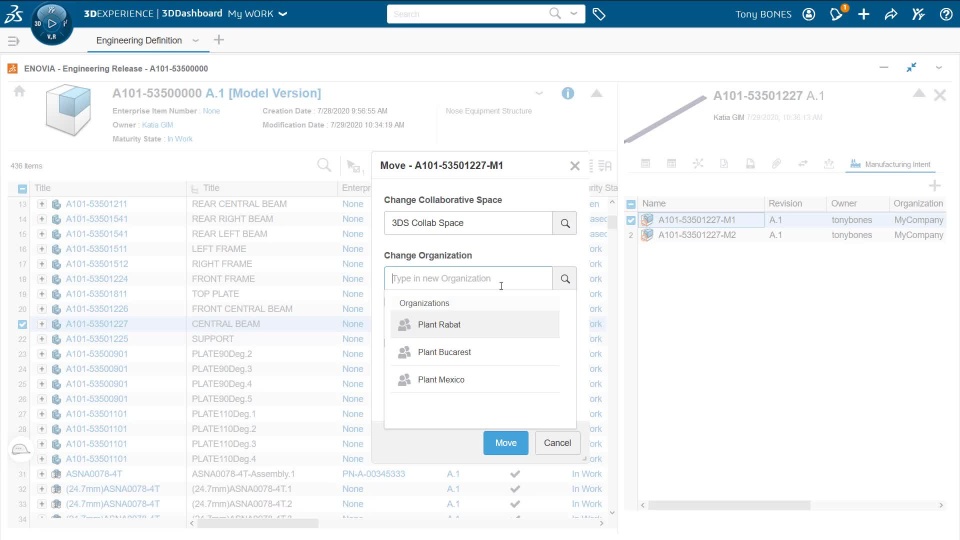
Task: Click the Add plus icon in top bar
Action: pyautogui.click(x=863, y=14)
